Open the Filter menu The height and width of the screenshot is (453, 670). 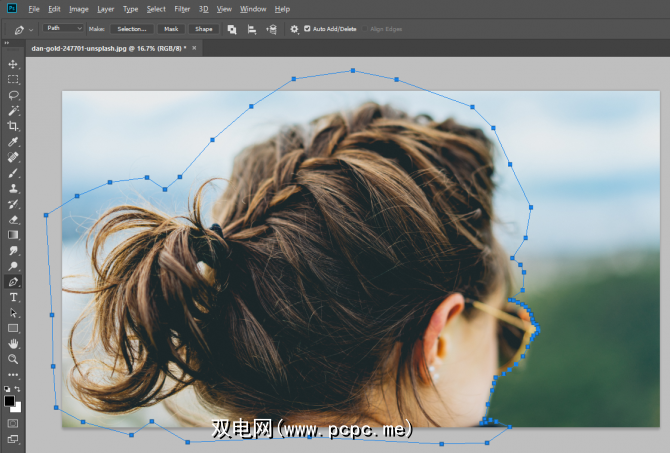coord(182,8)
